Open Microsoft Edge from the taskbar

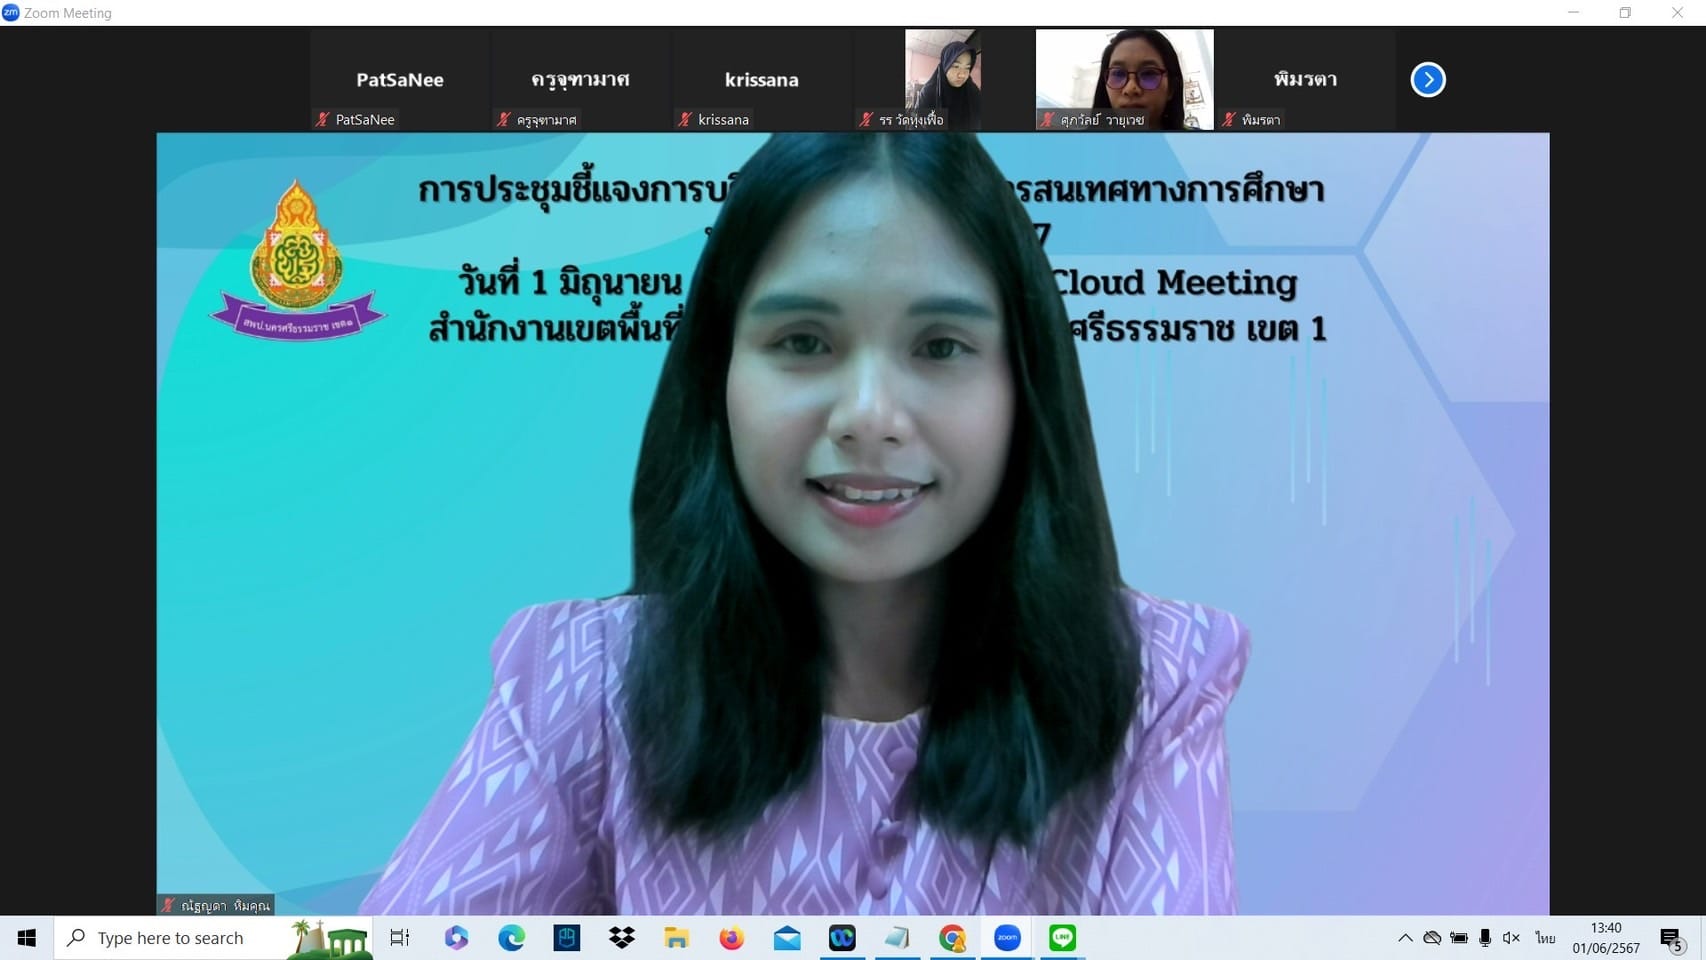click(x=511, y=938)
